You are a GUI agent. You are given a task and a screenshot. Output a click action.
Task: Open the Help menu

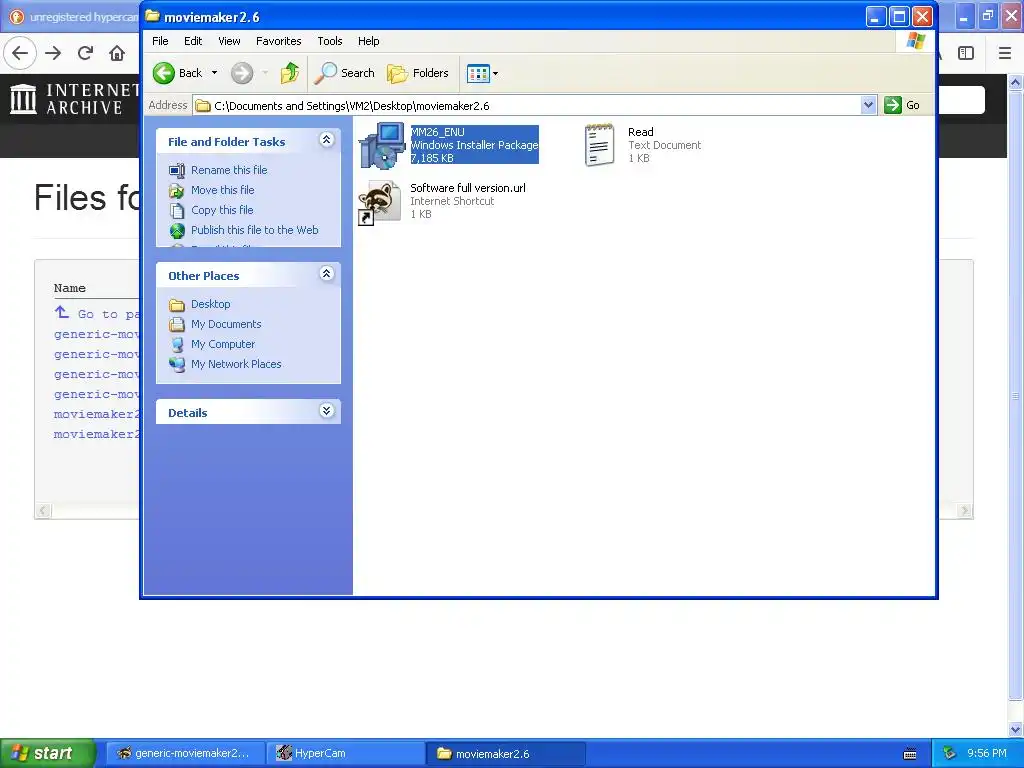point(368,41)
